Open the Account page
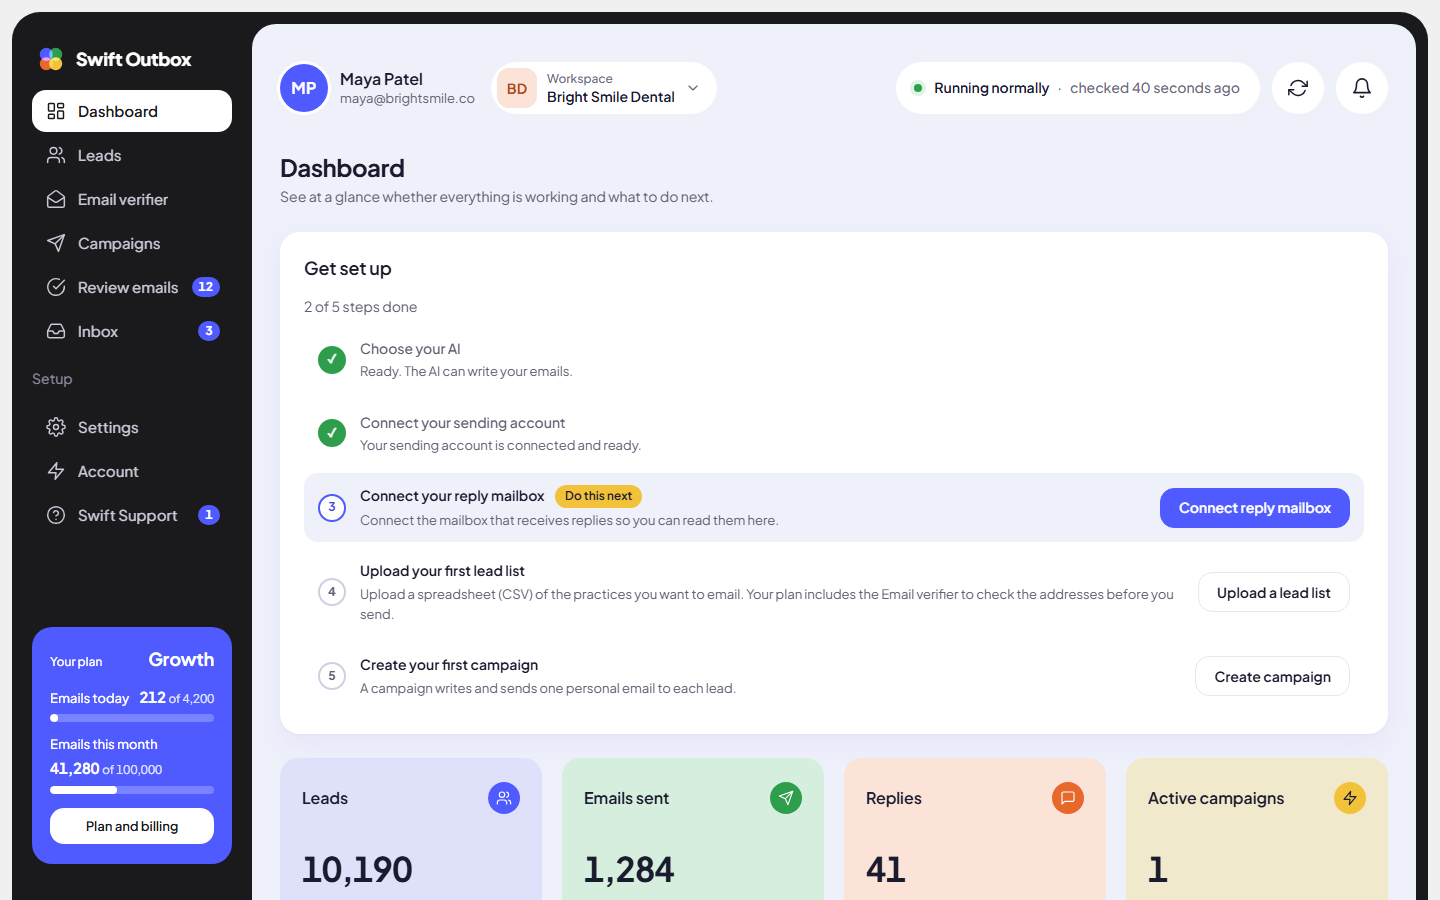Viewport: 1440px width, 900px height. (x=132, y=471)
